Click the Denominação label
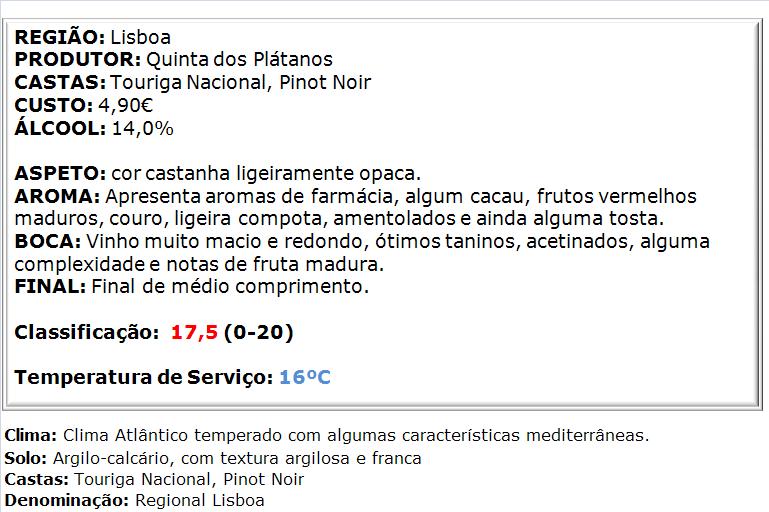The height and width of the screenshot is (512, 769). (x=67, y=501)
